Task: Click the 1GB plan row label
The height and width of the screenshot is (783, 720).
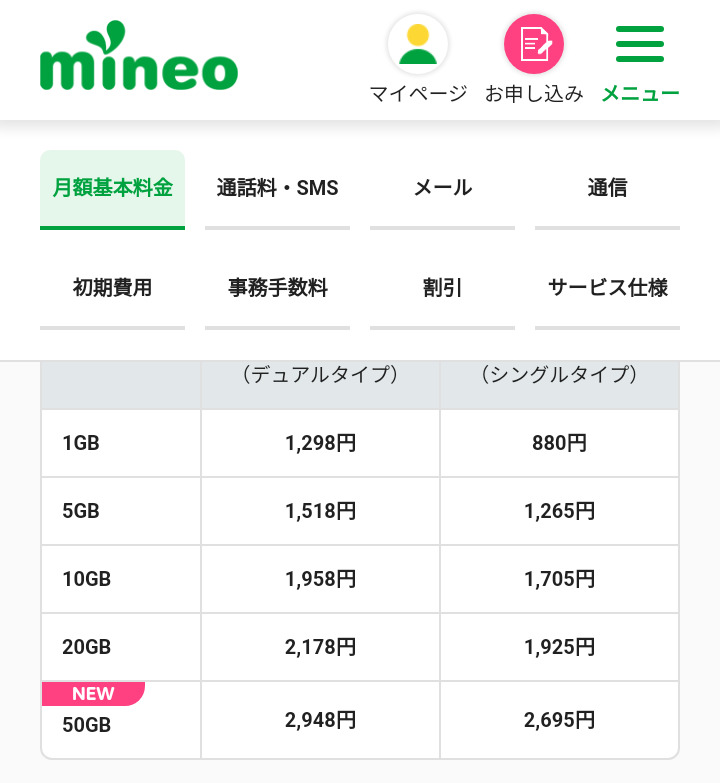Action: [x=81, y=443]
